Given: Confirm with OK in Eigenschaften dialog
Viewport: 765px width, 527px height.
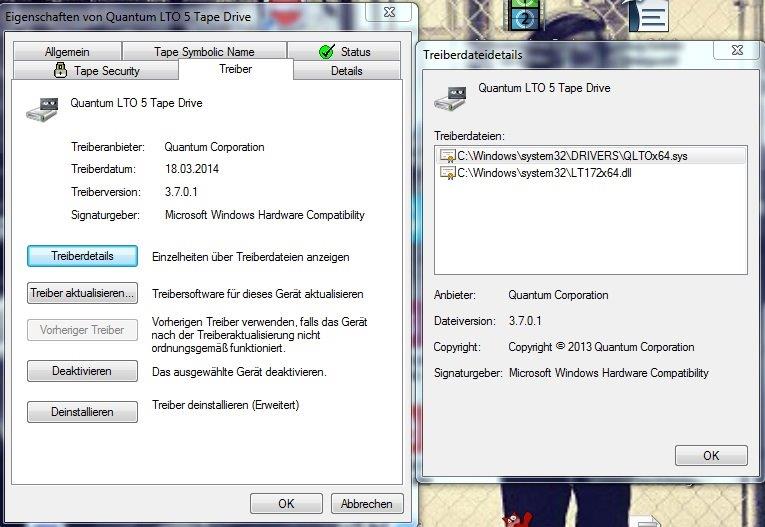Looking at the screenshot, I should 286,504.
